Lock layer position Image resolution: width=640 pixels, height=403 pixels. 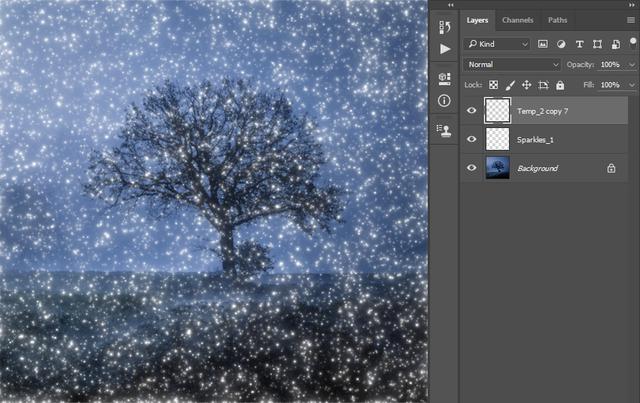pyautogui.click(x=527, y=85)
